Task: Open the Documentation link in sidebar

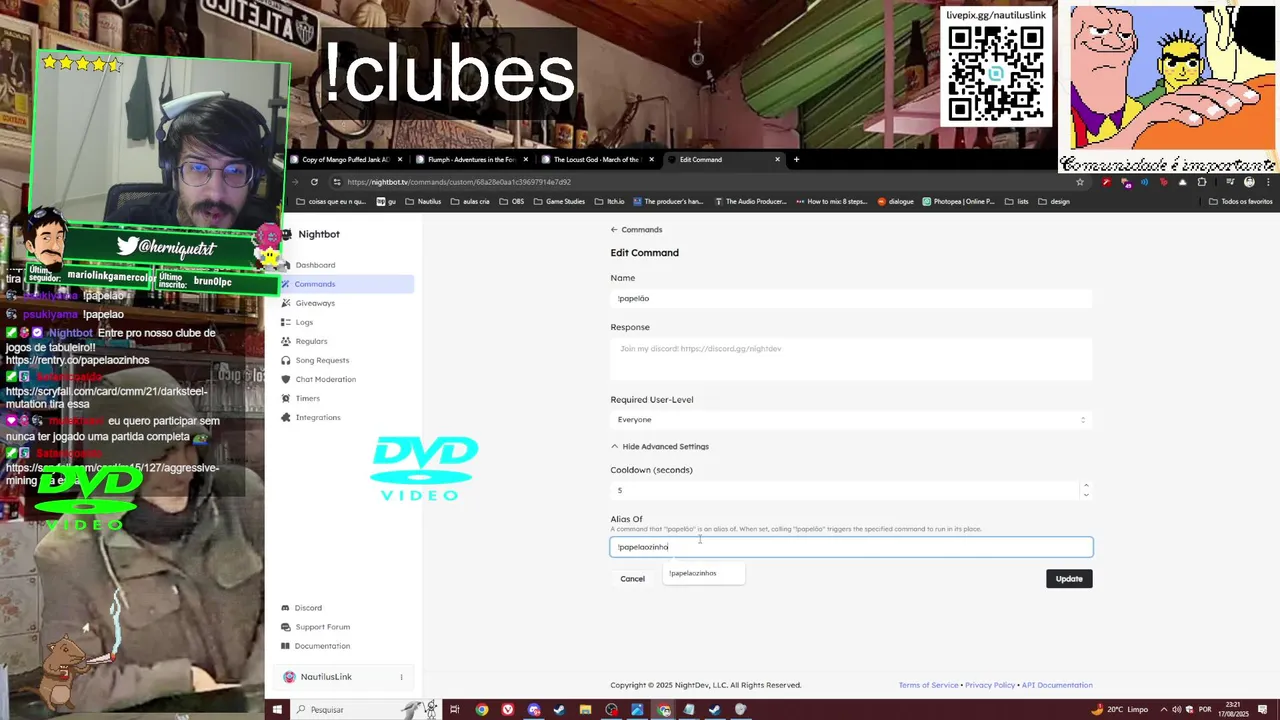Action: tap(322, 646)
